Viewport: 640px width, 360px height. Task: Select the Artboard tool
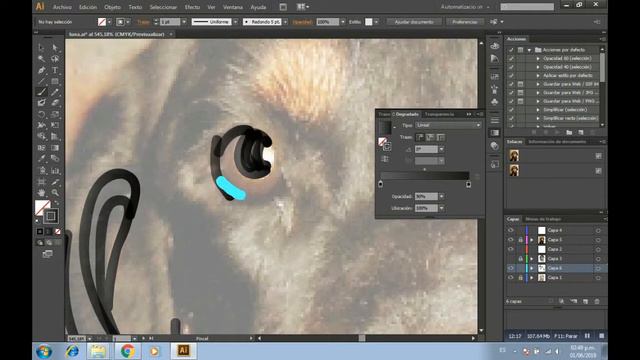point(42,182)
